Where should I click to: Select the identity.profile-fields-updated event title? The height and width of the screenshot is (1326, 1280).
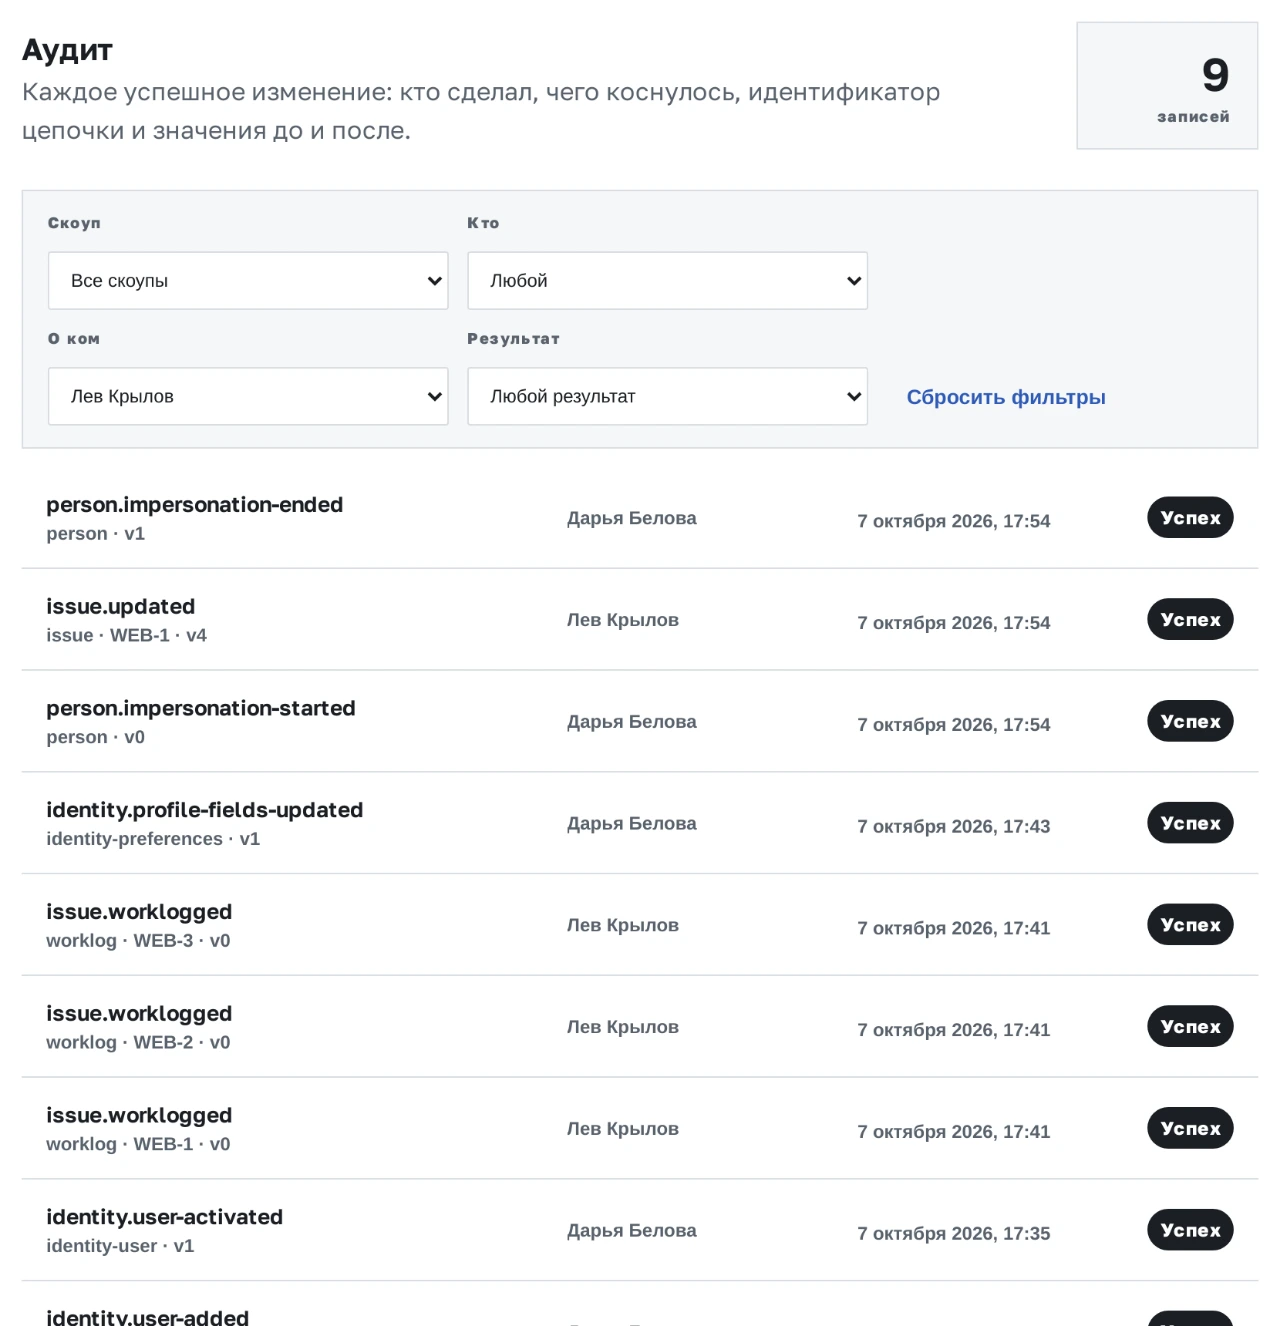coord(205,810)
